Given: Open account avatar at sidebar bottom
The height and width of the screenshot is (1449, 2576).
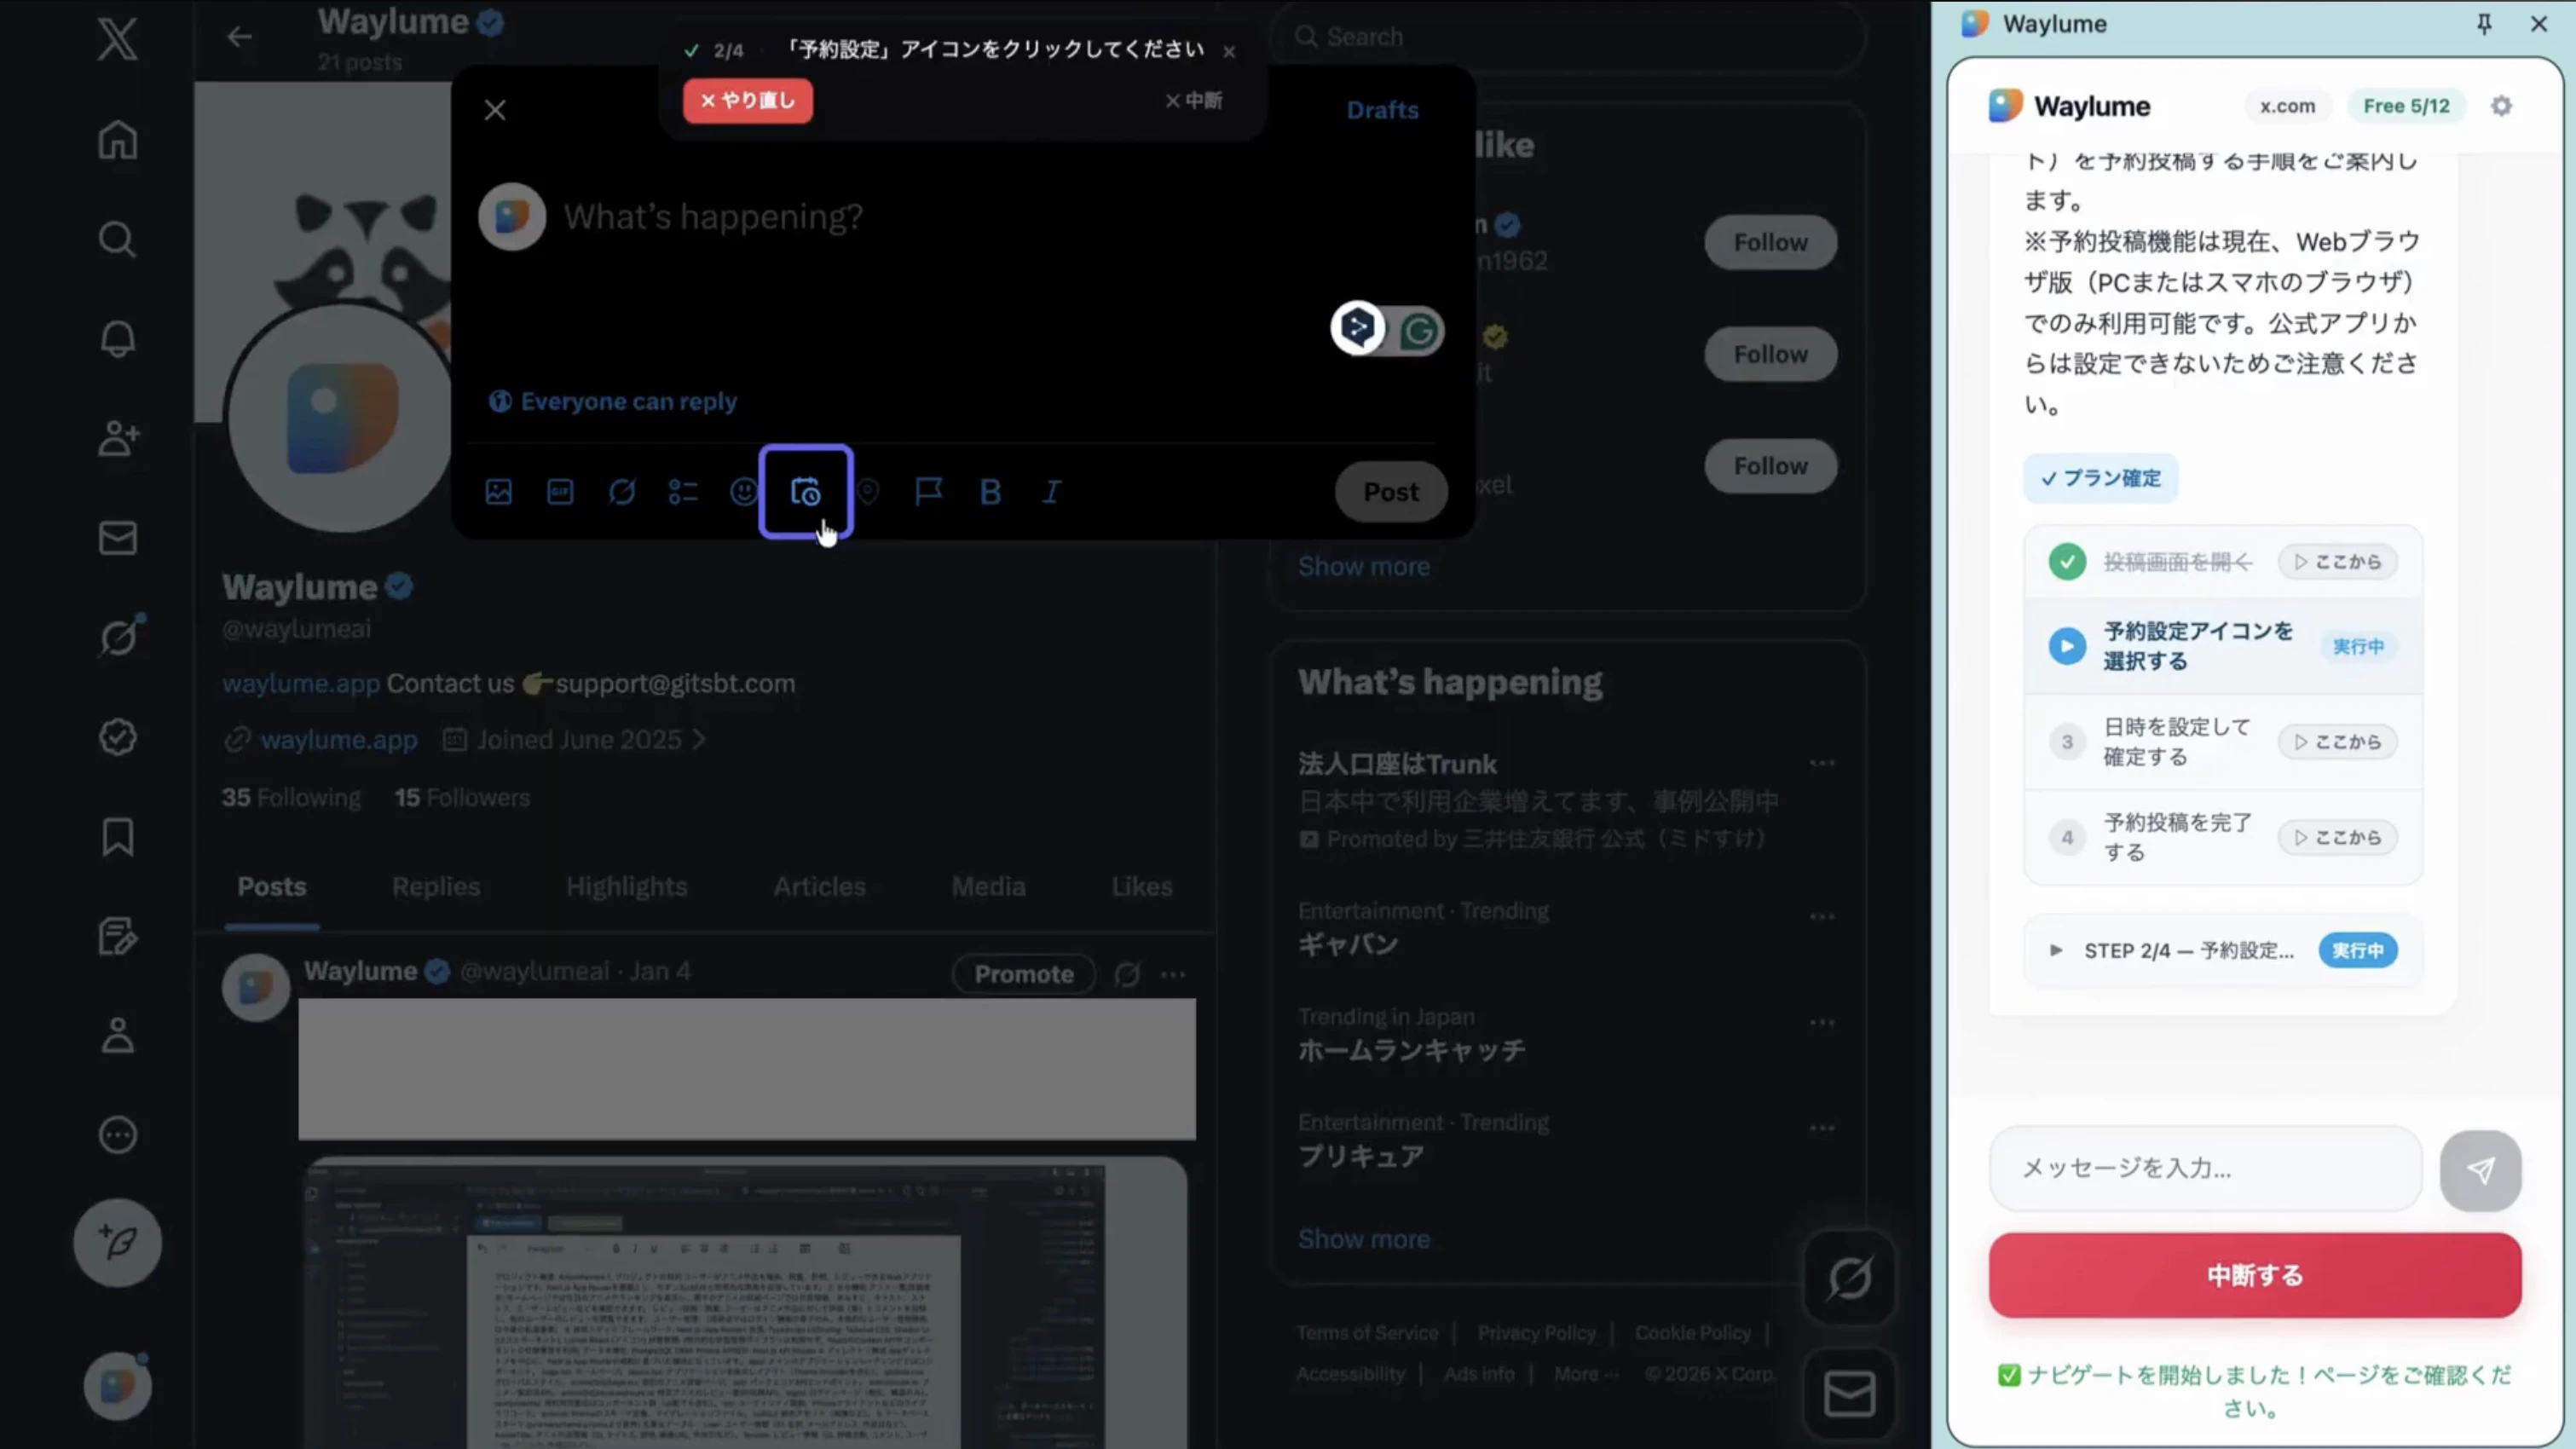Looking at the screenshot, I should click(x=117, y=1386).
